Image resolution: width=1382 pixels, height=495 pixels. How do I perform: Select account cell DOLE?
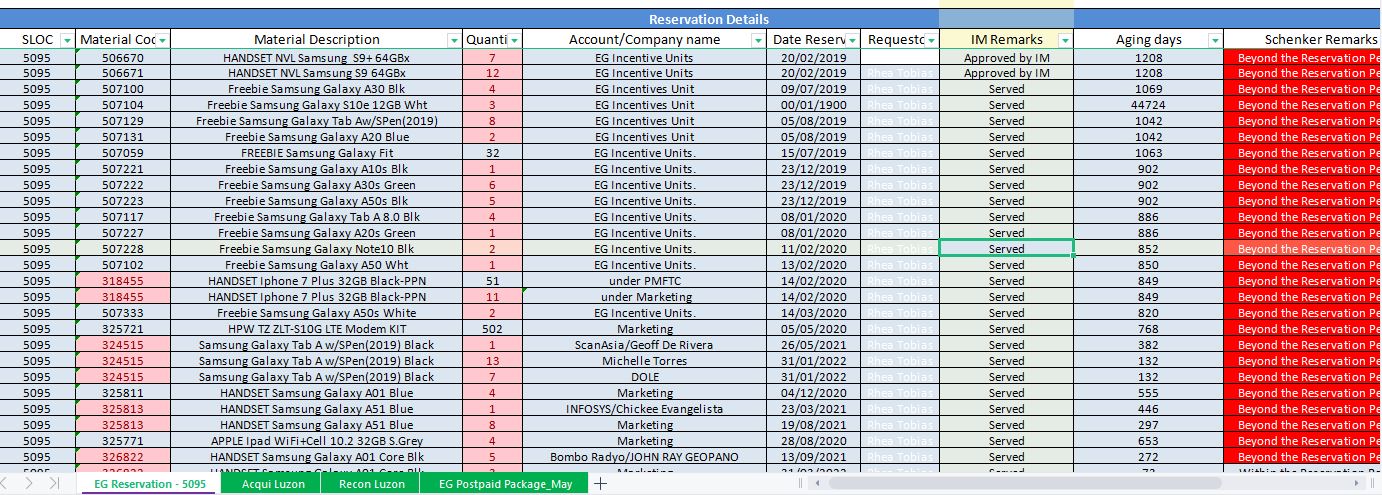click(645, 377)
